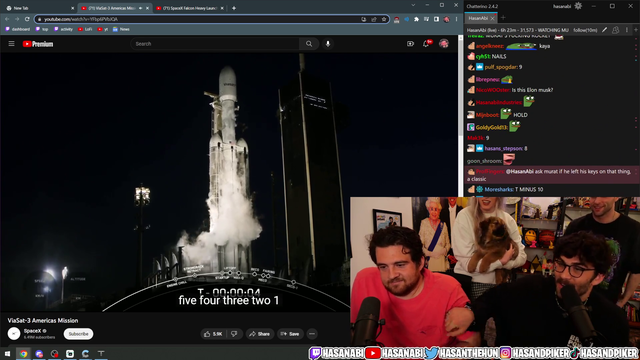Subscribe to the SpaceX channel
640x360 pixels.
click(78, 334)
